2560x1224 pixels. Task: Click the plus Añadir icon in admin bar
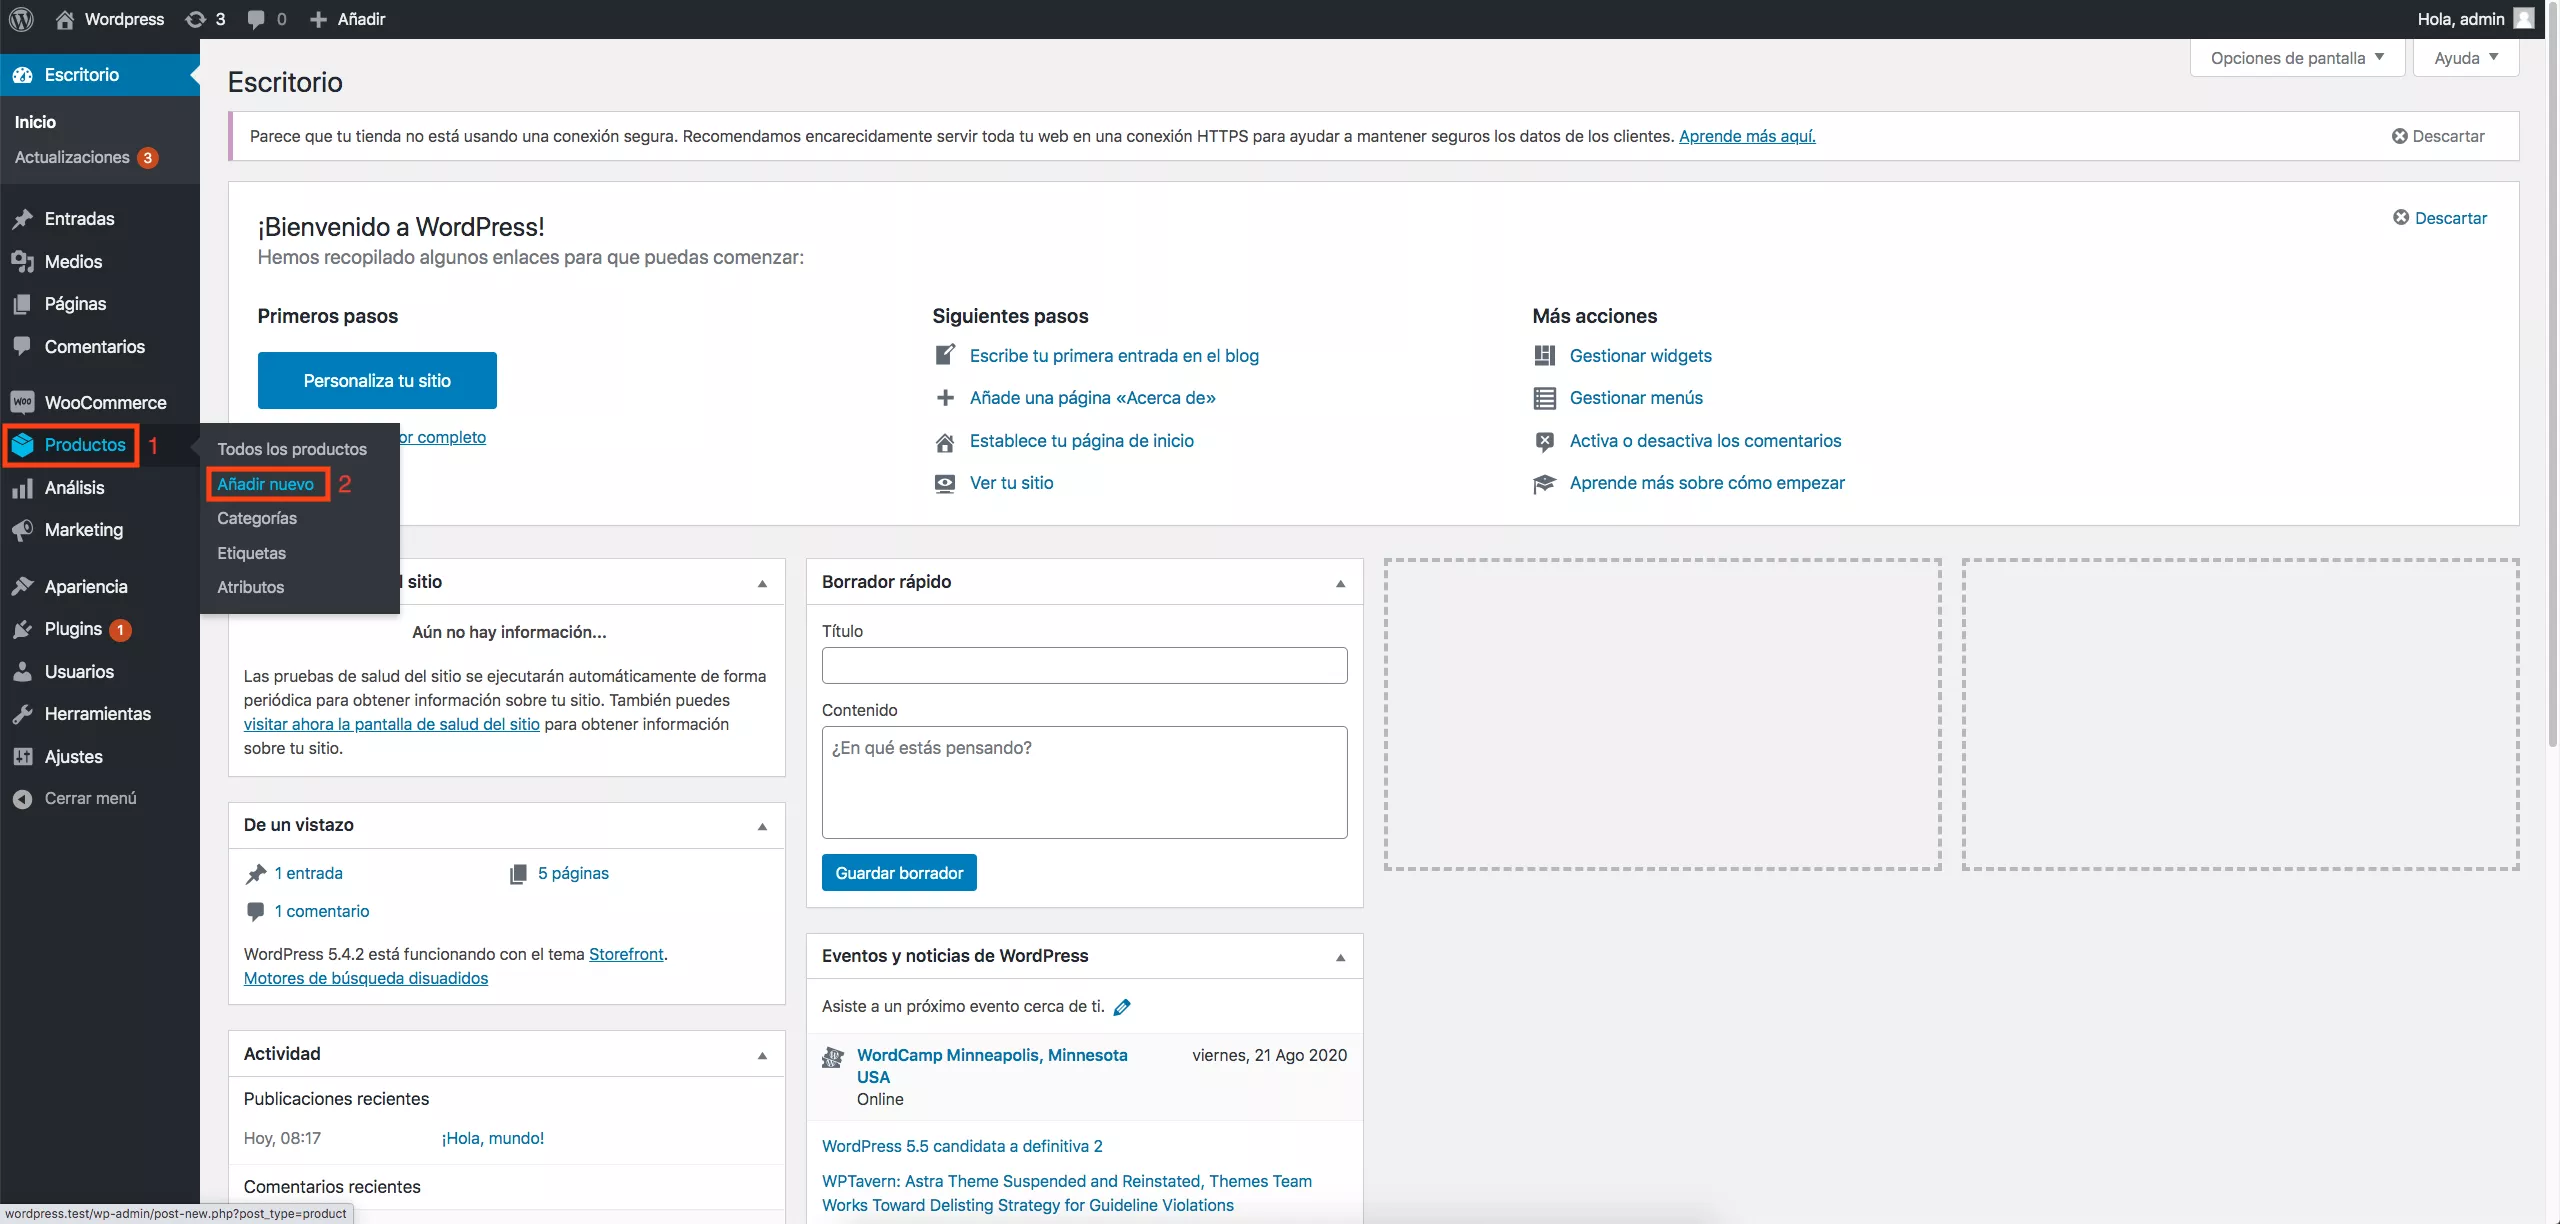pyautogui.click(x=318, y=19)
